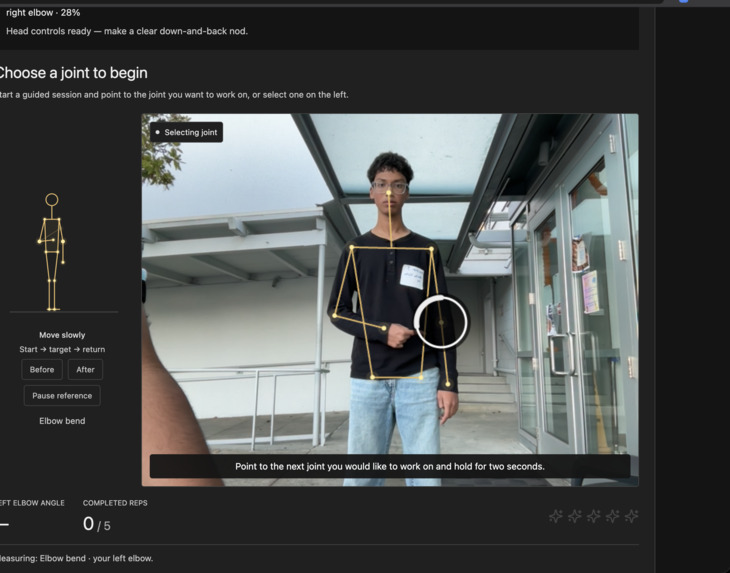Click the ELBOW ANGLE label
Screen dimensions: 730x573
pos(32,503)
